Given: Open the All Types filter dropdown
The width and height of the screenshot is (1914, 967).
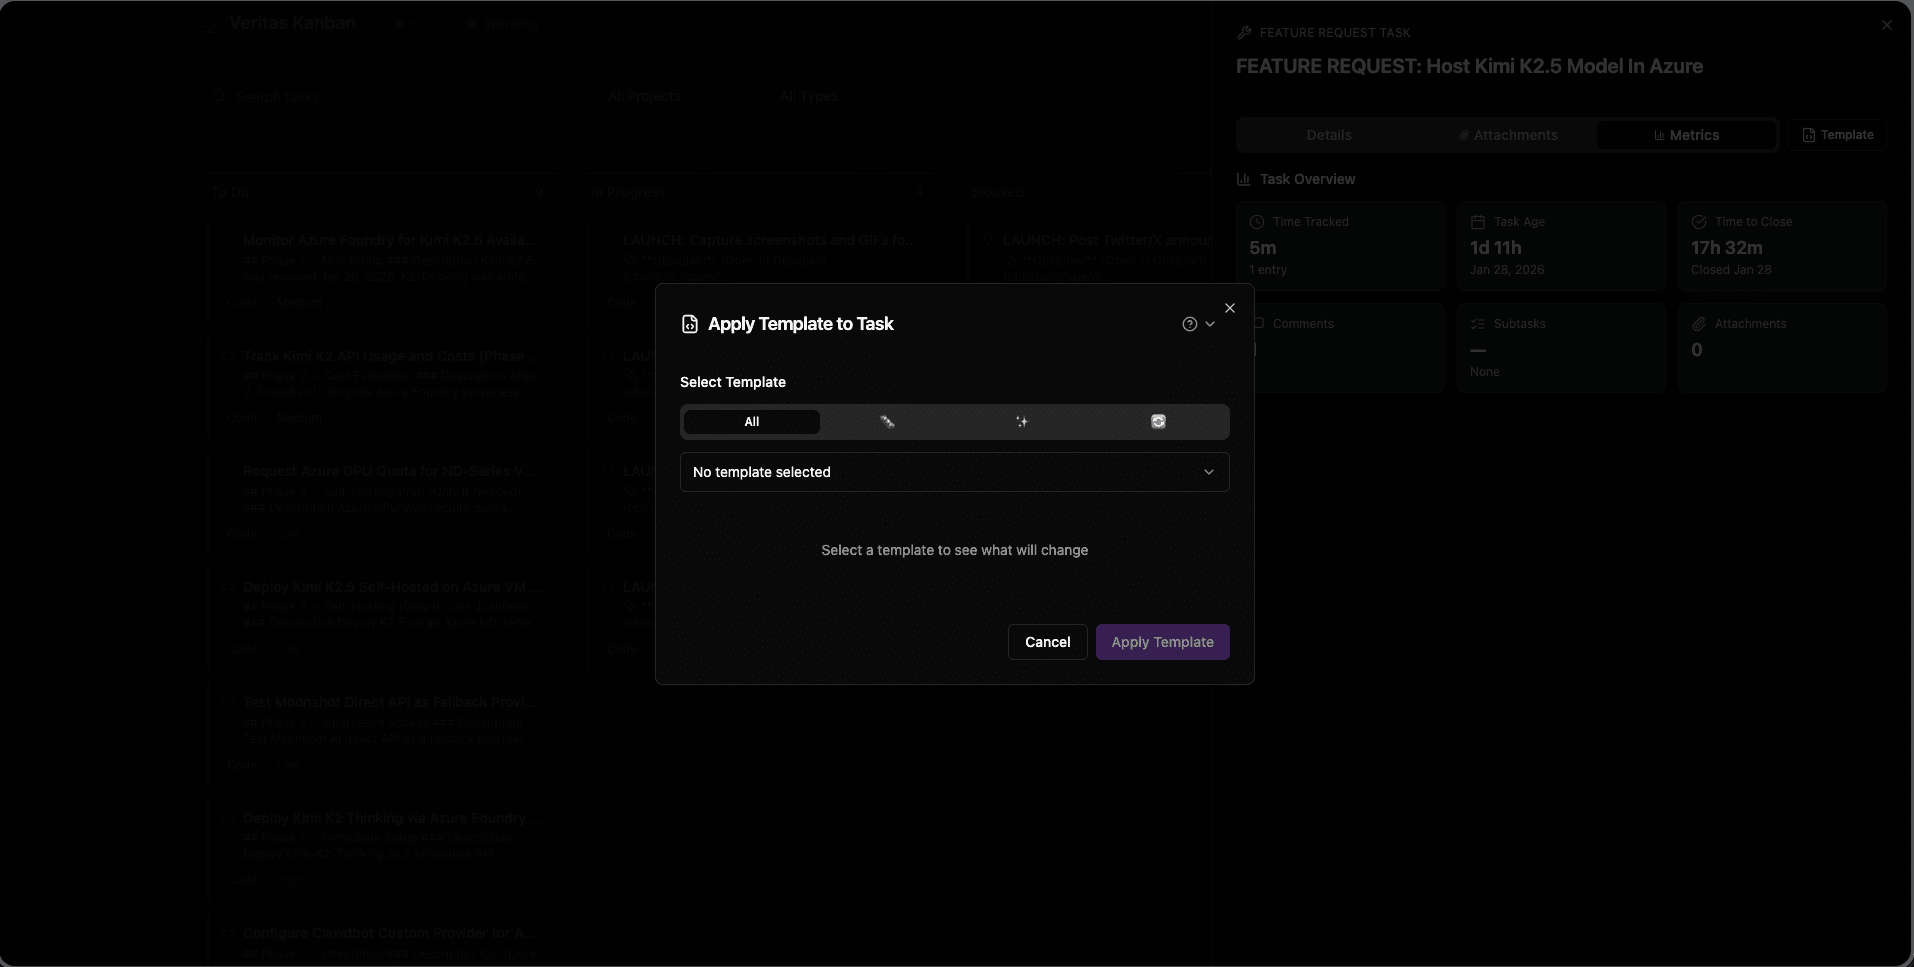Looking at the screenshot, I should [808, 97].
